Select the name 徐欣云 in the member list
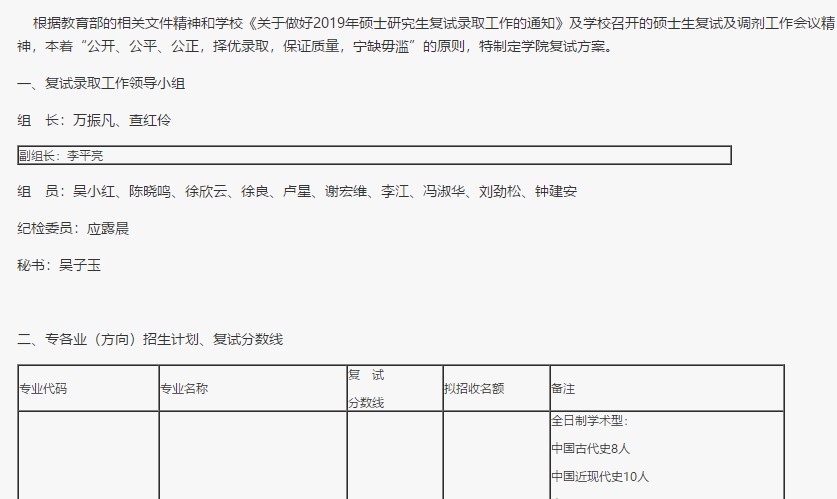 coord(206,192)
